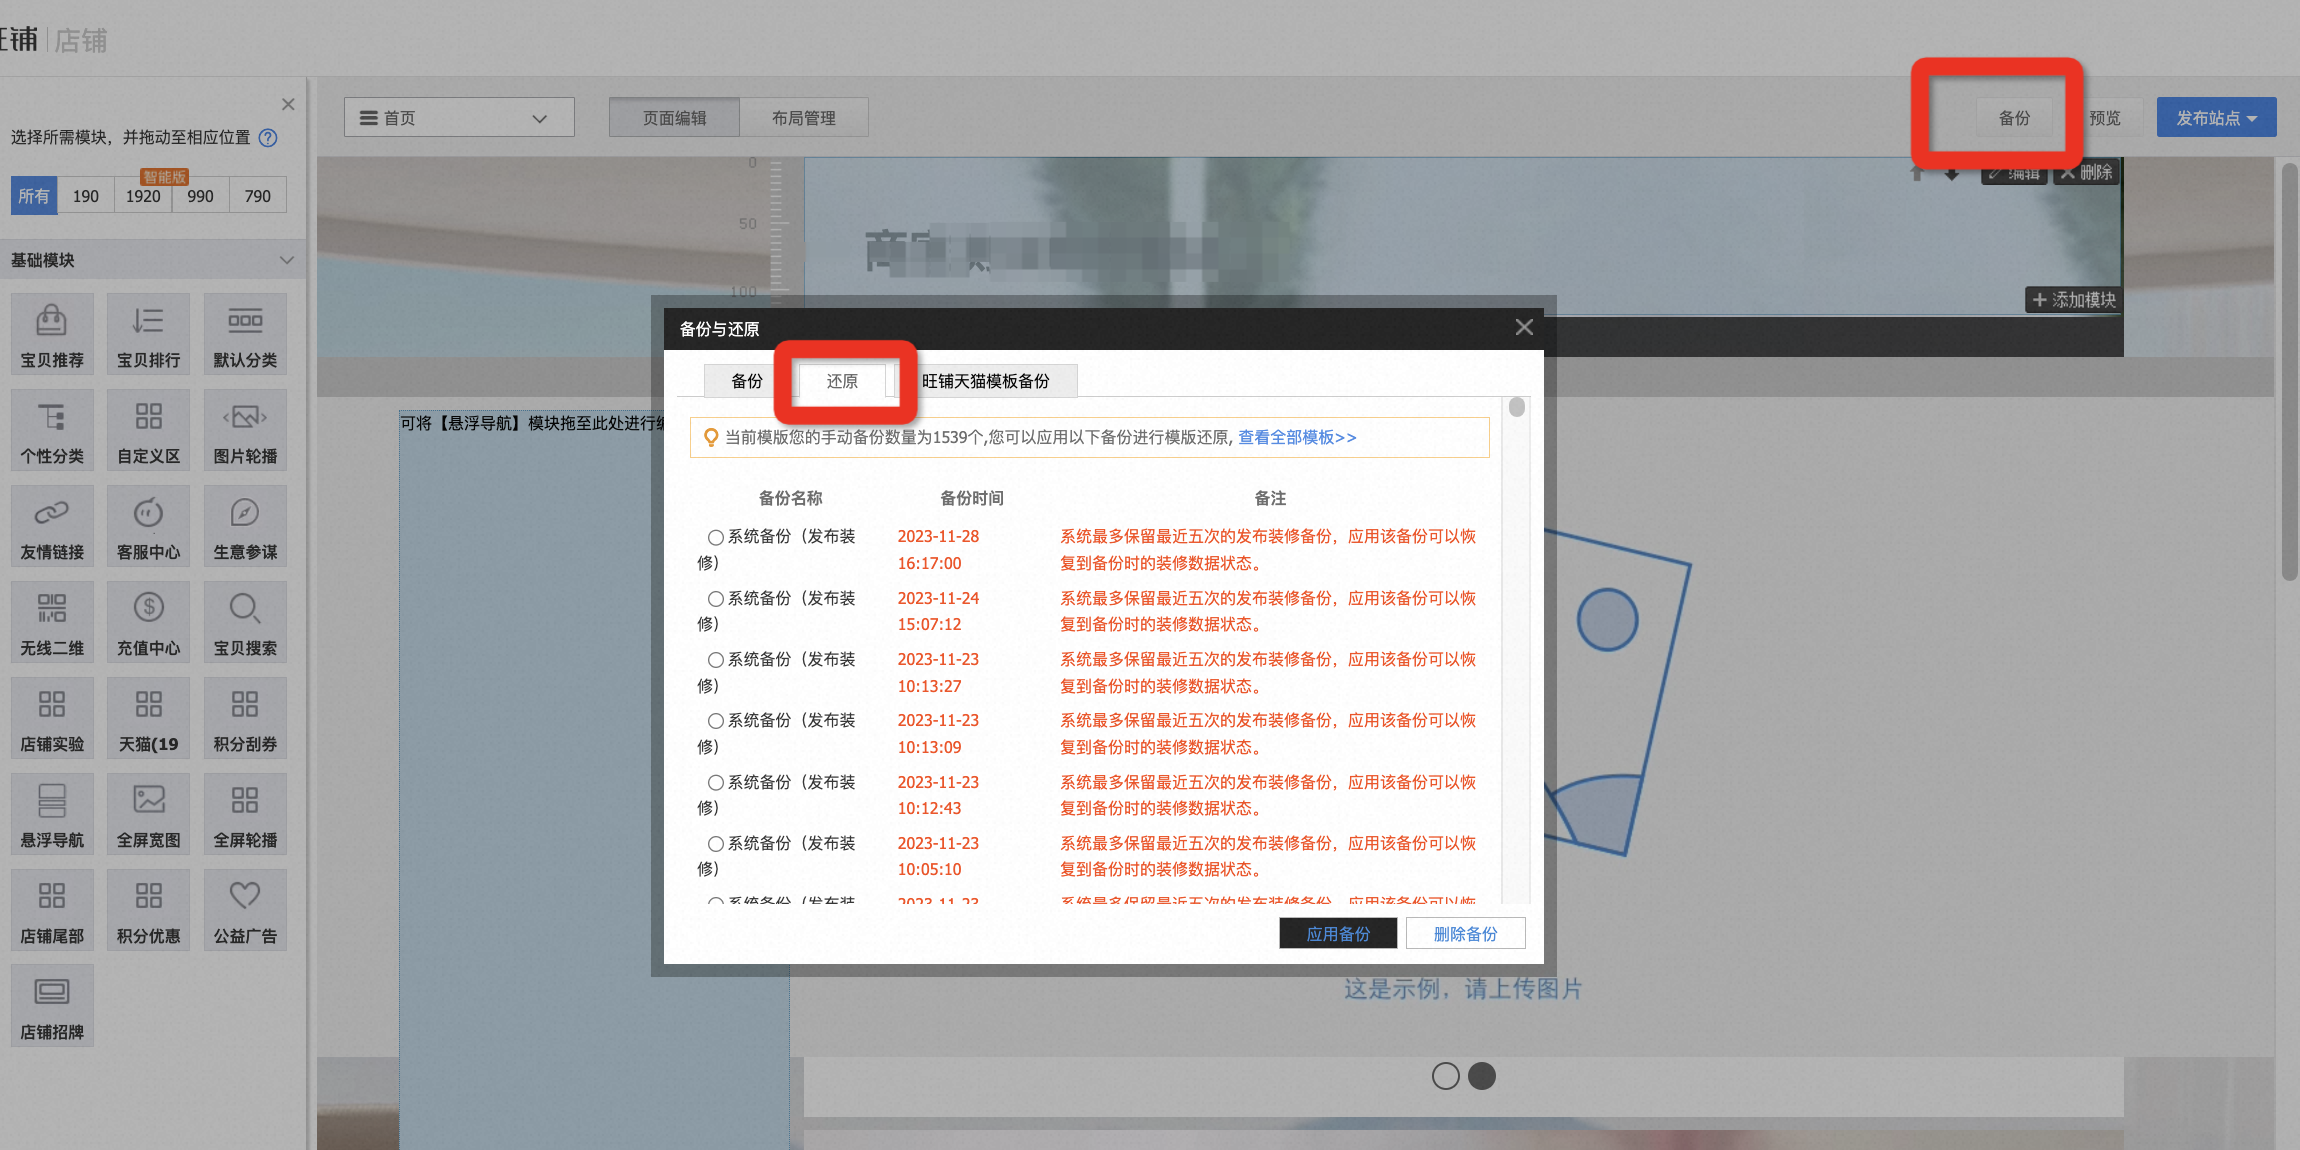Select the 客服中心 module icon
This screenshot has height=1150, width=2300.
tap(148, 526)
